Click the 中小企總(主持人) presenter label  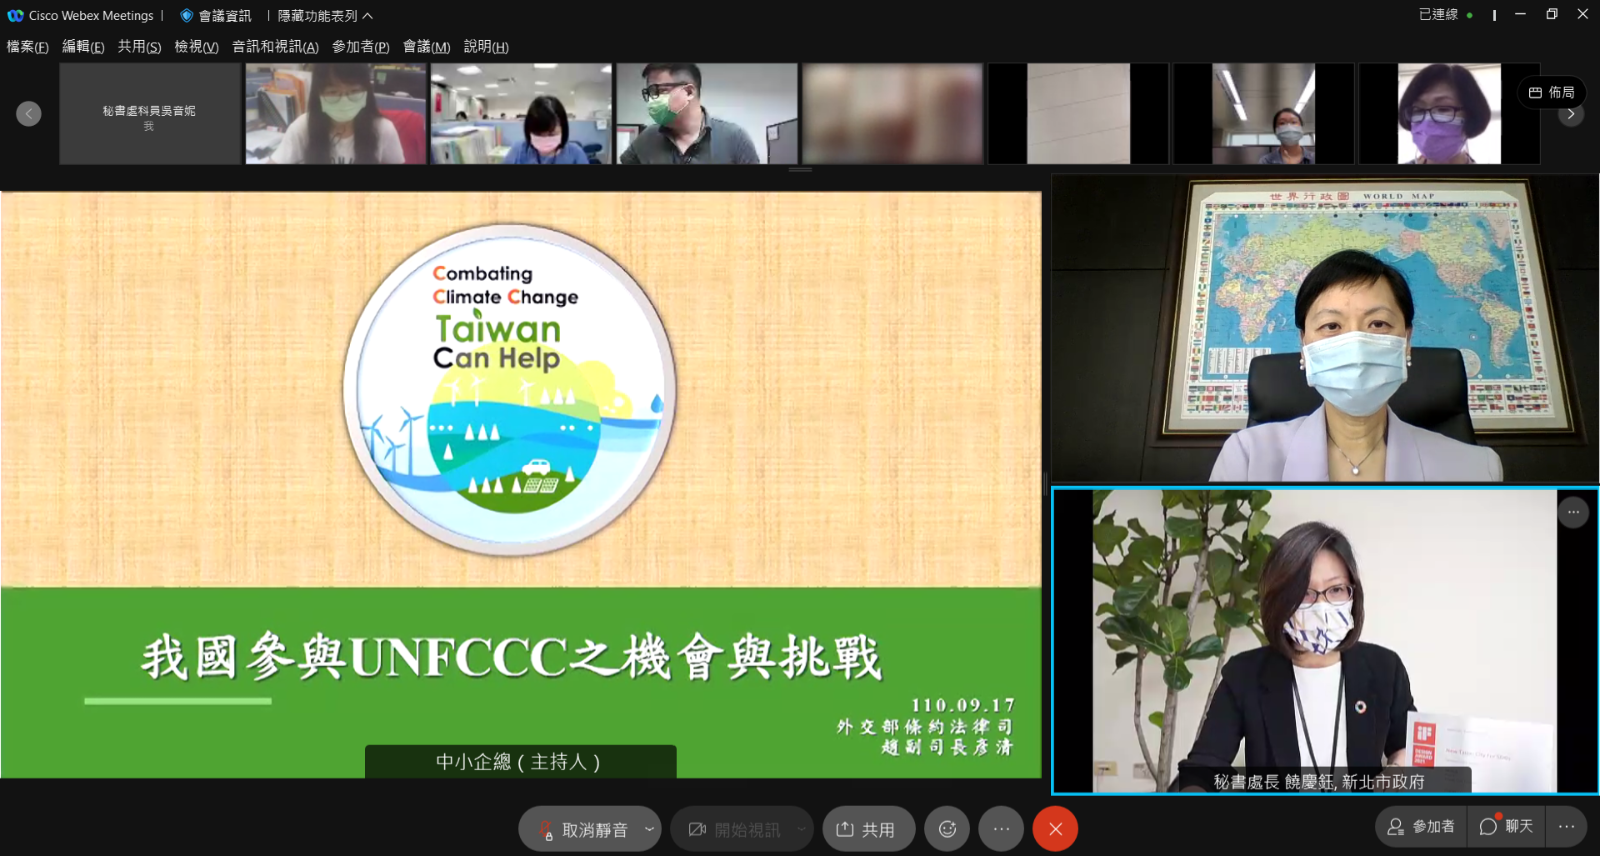point(520,762)
